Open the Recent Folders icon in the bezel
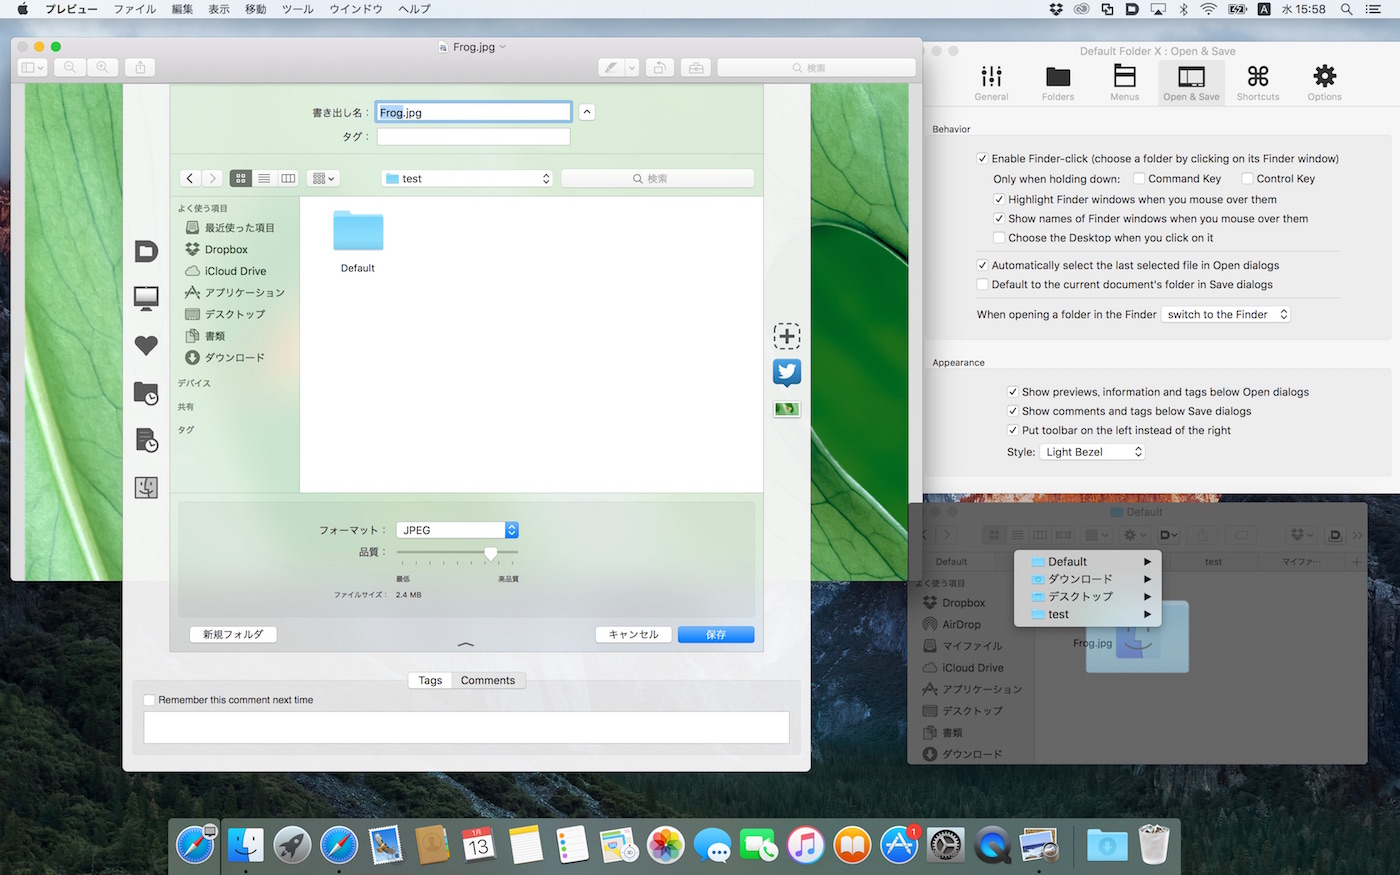1400x875 pixels. pos(146,393)
